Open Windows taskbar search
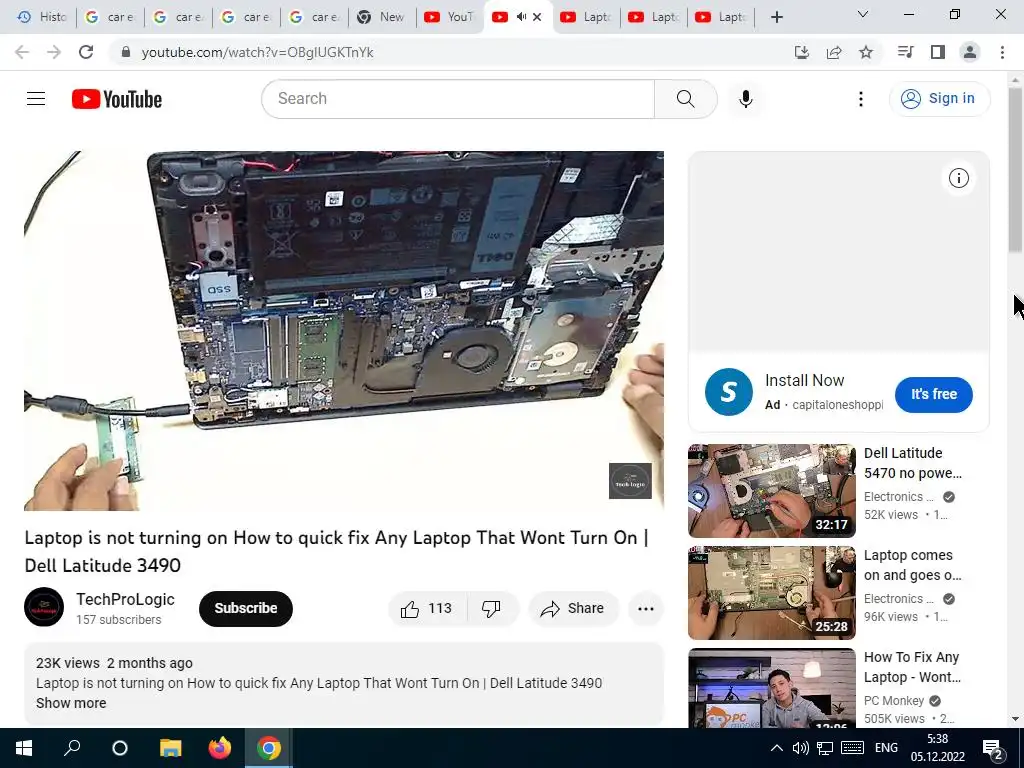 tap(72, 748)
